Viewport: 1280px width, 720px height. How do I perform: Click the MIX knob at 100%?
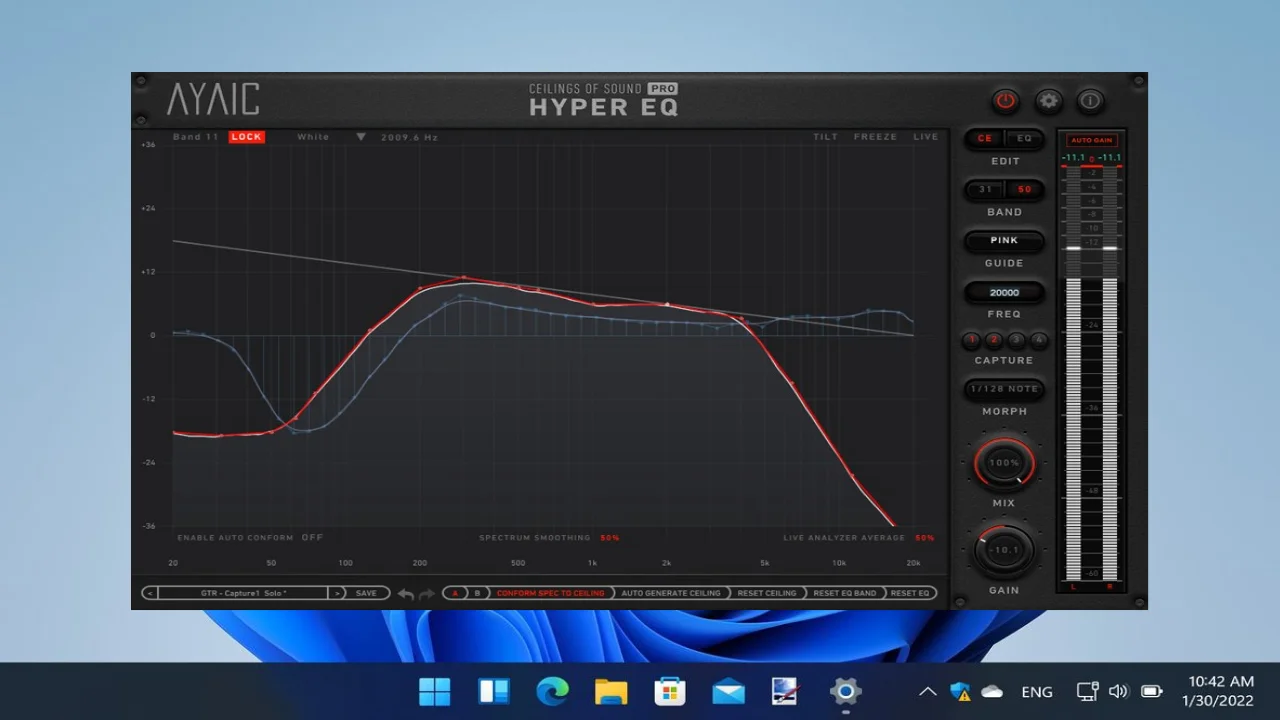pyautogui.click(x=1004, y=463)
